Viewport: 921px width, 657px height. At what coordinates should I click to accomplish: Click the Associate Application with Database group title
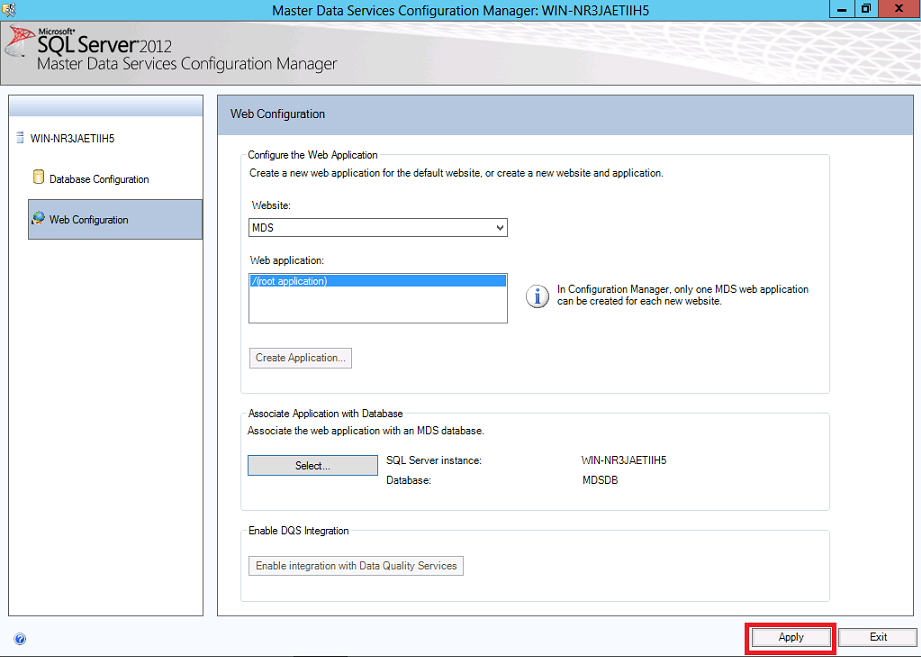(325, 413)
